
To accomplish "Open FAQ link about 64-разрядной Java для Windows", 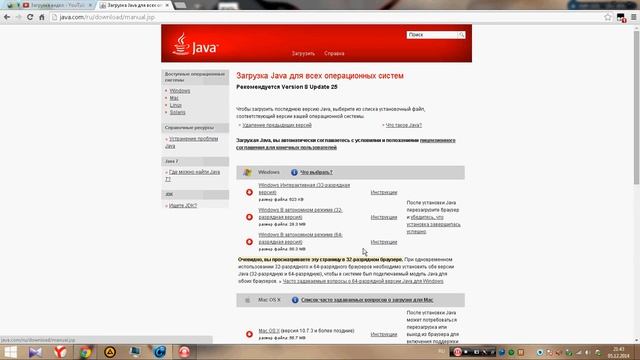I will (363, 281).
